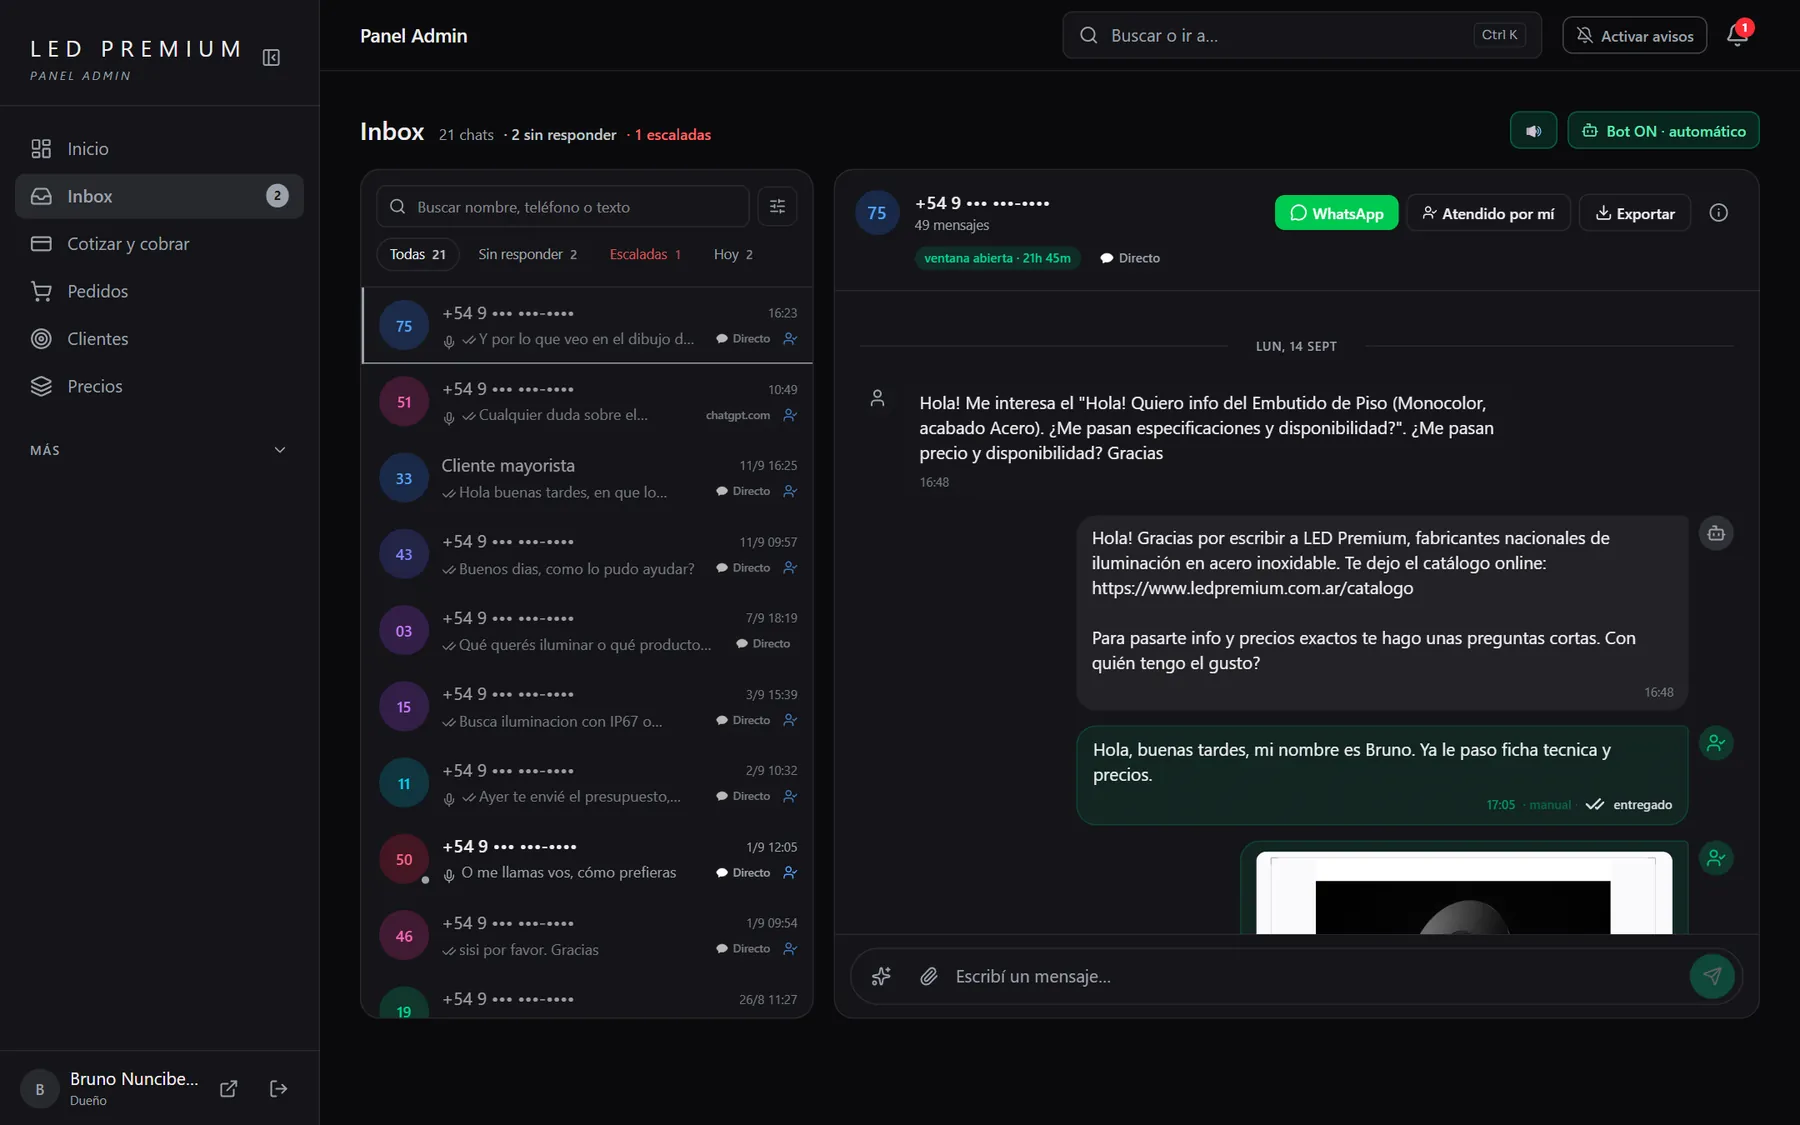
Task: Open the notifications bell
Action: coord(1737,36)
